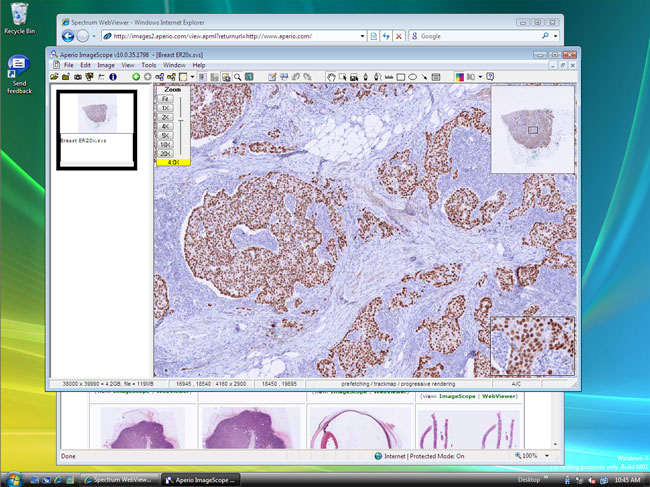Open IE back-forward history dropdown arrow
The height and width of the screenshot is (487, 650).
(94, 36)
